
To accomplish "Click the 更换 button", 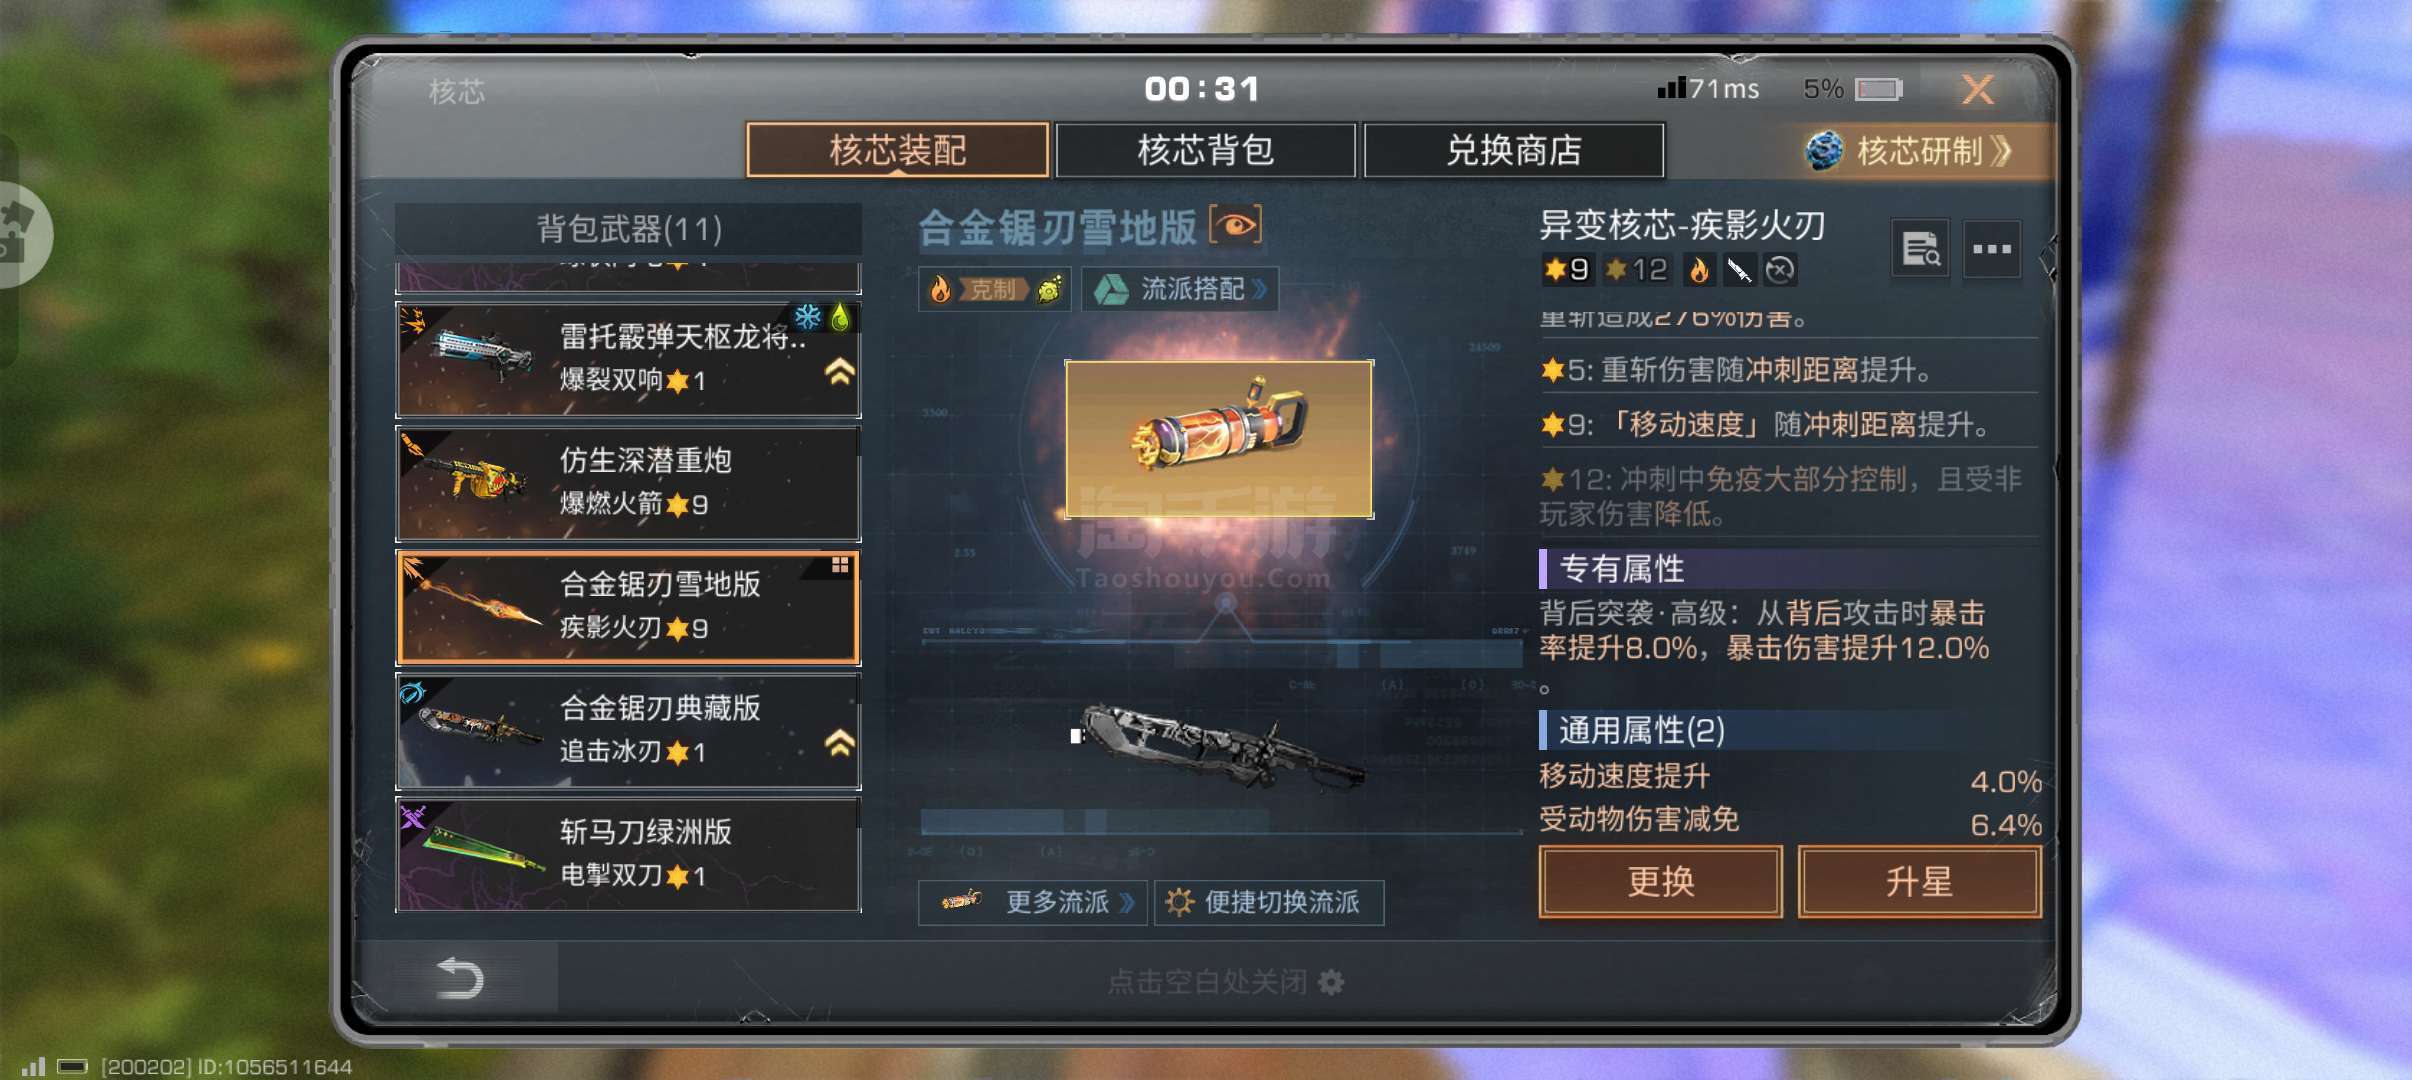I will click(1660, 881).
